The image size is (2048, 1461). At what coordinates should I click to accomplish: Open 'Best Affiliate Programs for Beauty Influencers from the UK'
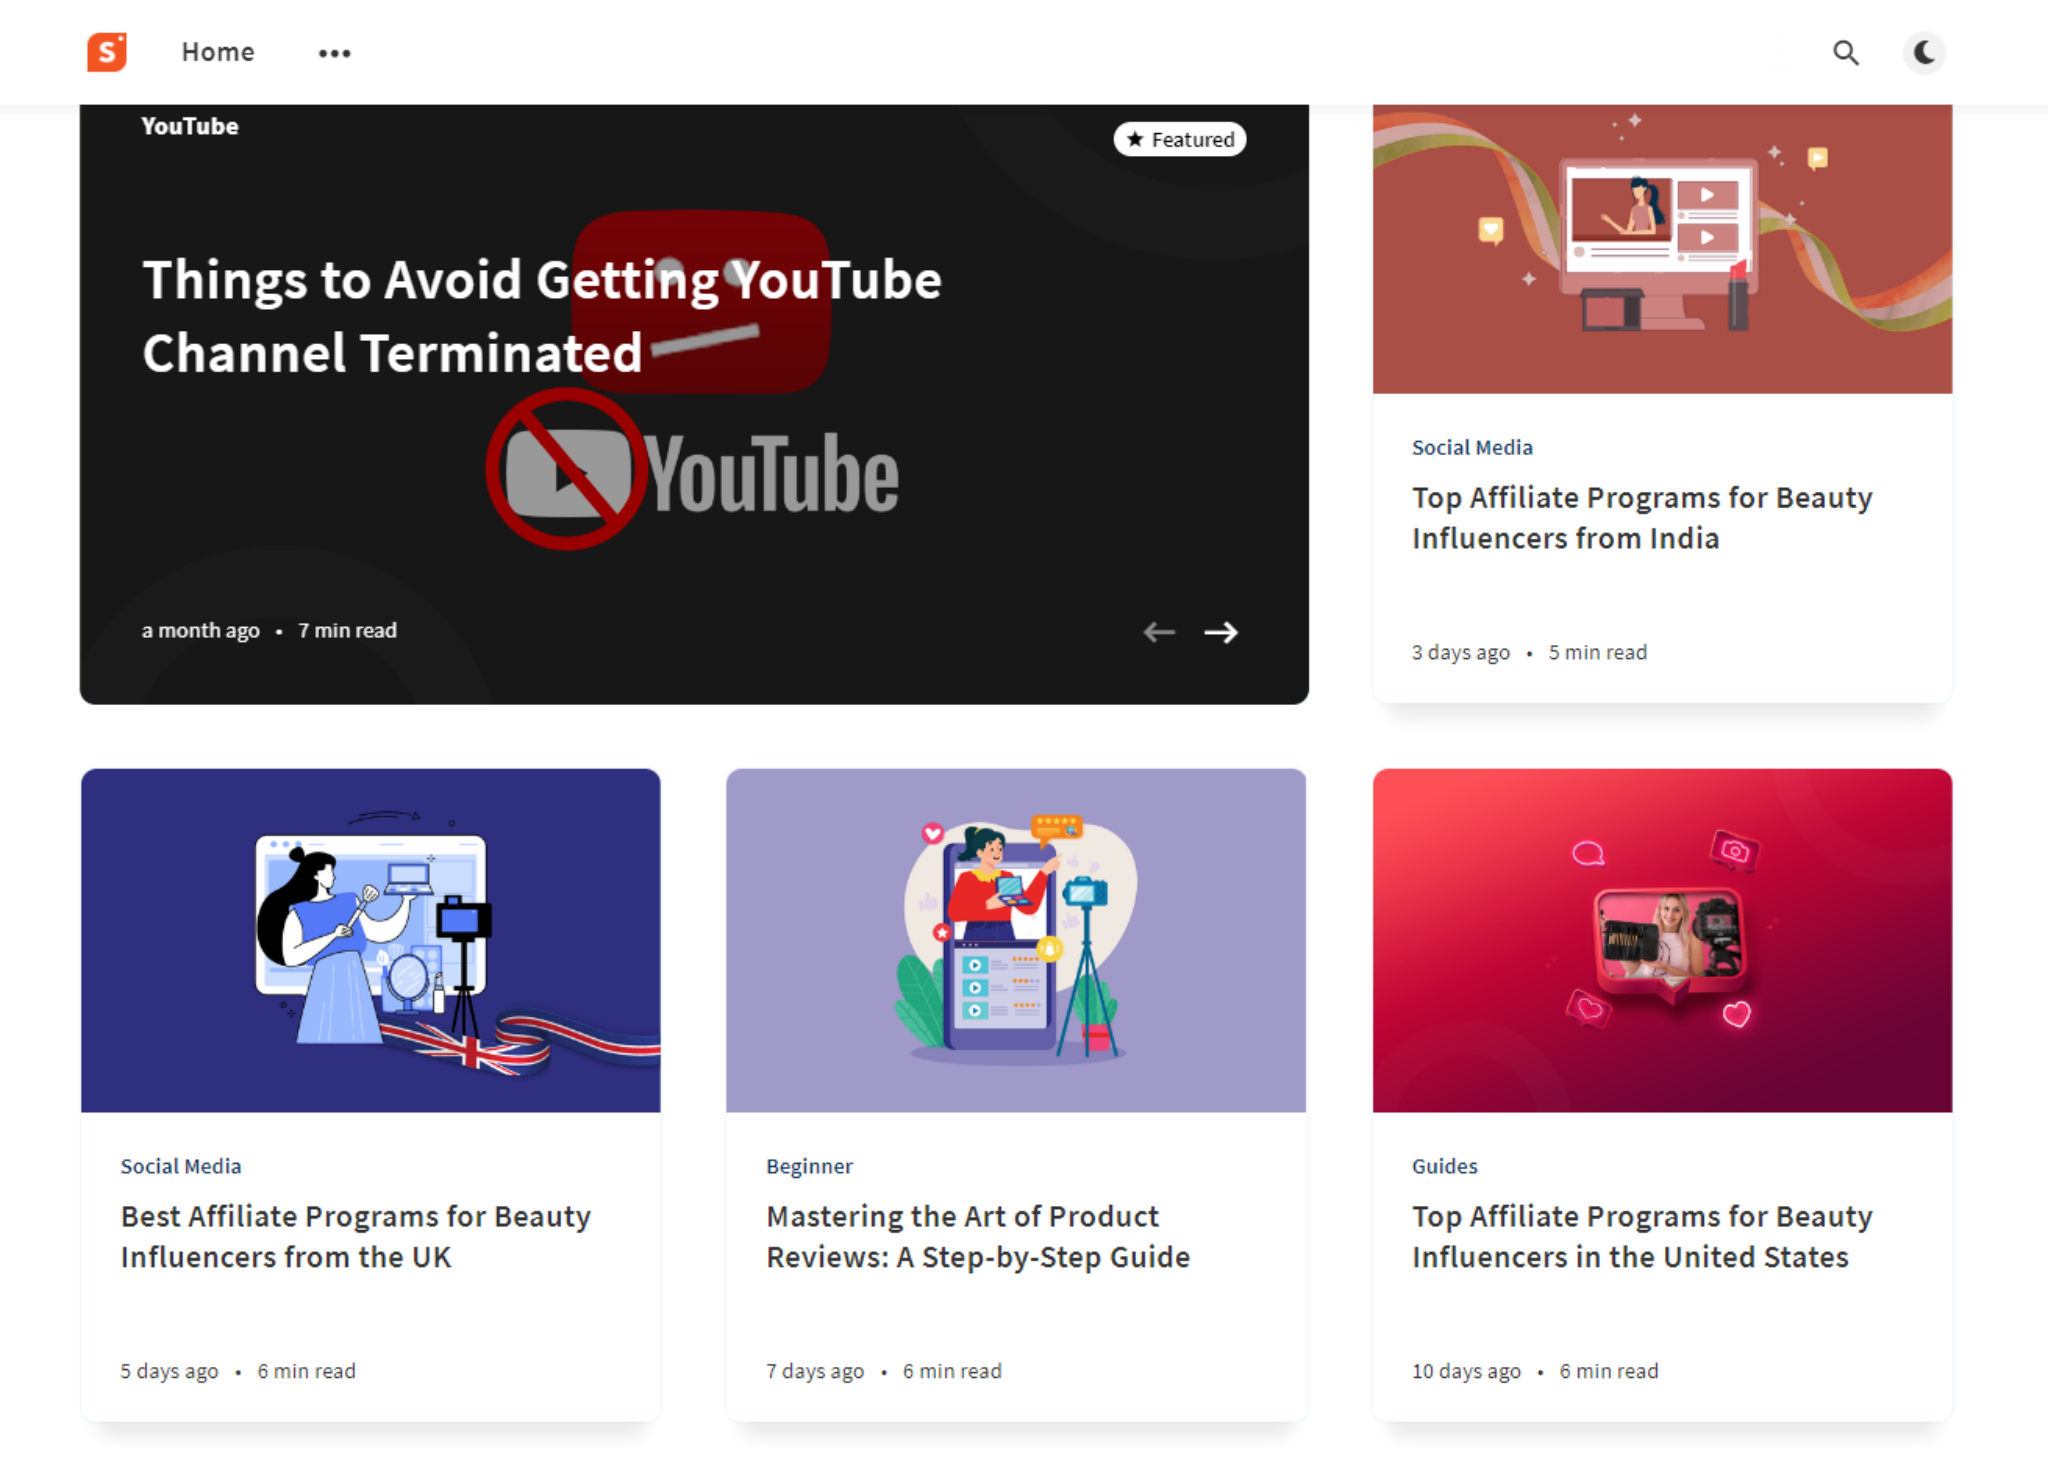point(356,1237)
